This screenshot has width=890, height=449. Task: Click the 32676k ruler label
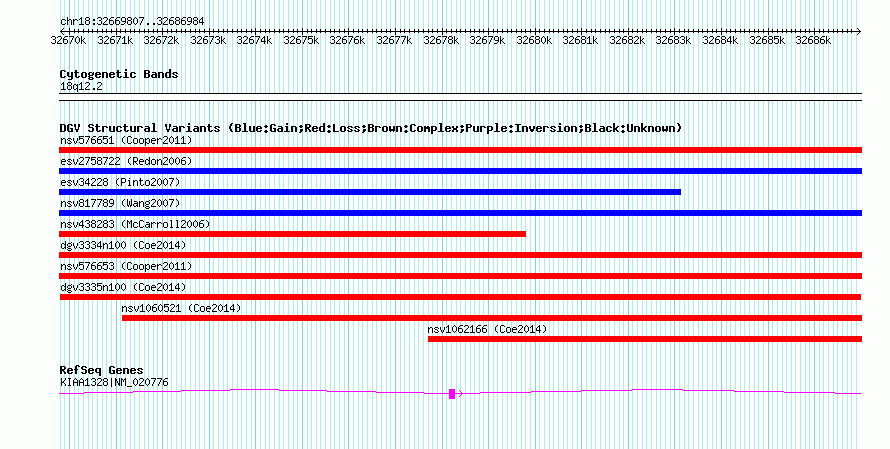pyautogui.click(x=347, y=40)
